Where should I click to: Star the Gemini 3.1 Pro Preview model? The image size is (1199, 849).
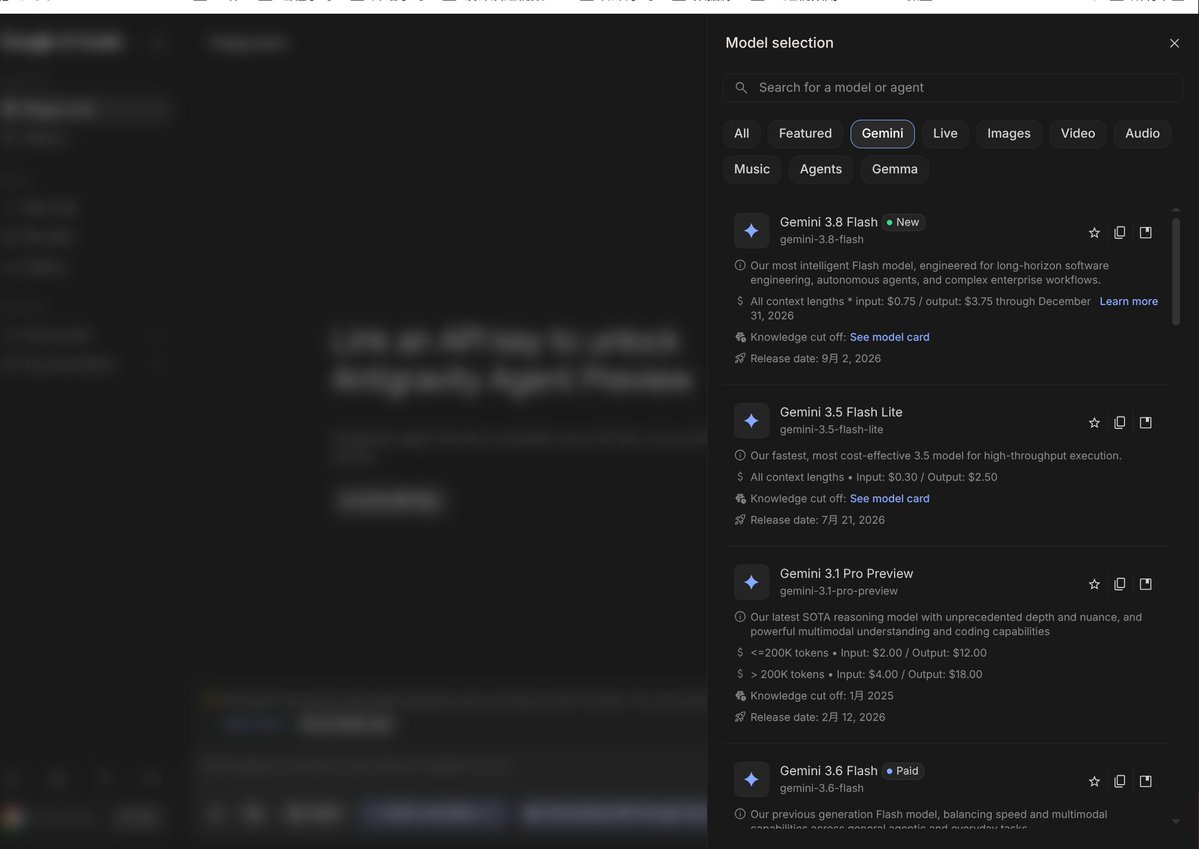(1094, 584)
